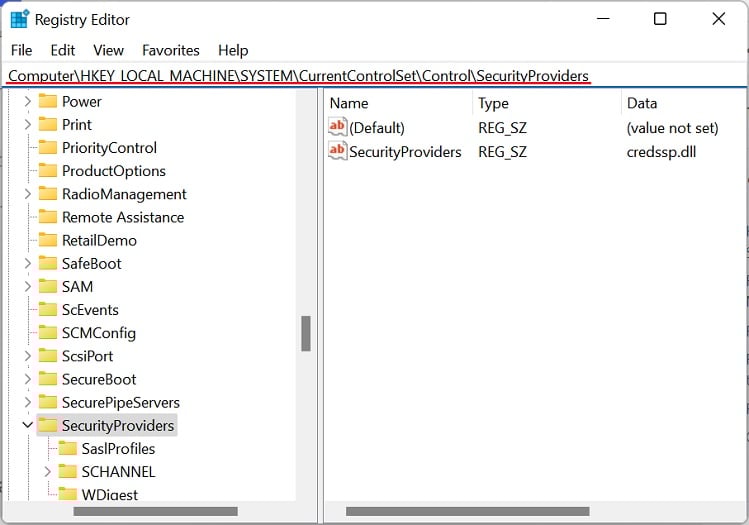Select the PriorityControl label
The width and height of the screenshot is (749, 525).
click(x=109, y=148)
